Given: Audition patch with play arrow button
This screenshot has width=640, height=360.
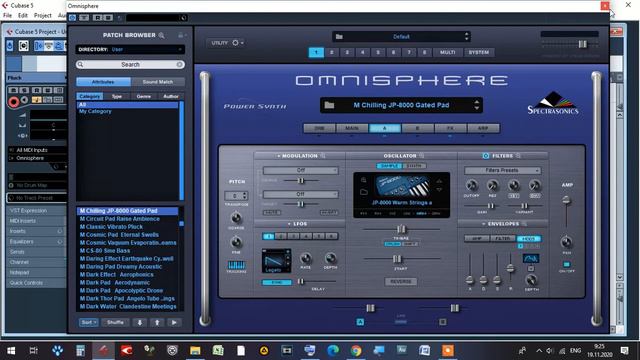Looking at the screenshot, I should 174,322.
